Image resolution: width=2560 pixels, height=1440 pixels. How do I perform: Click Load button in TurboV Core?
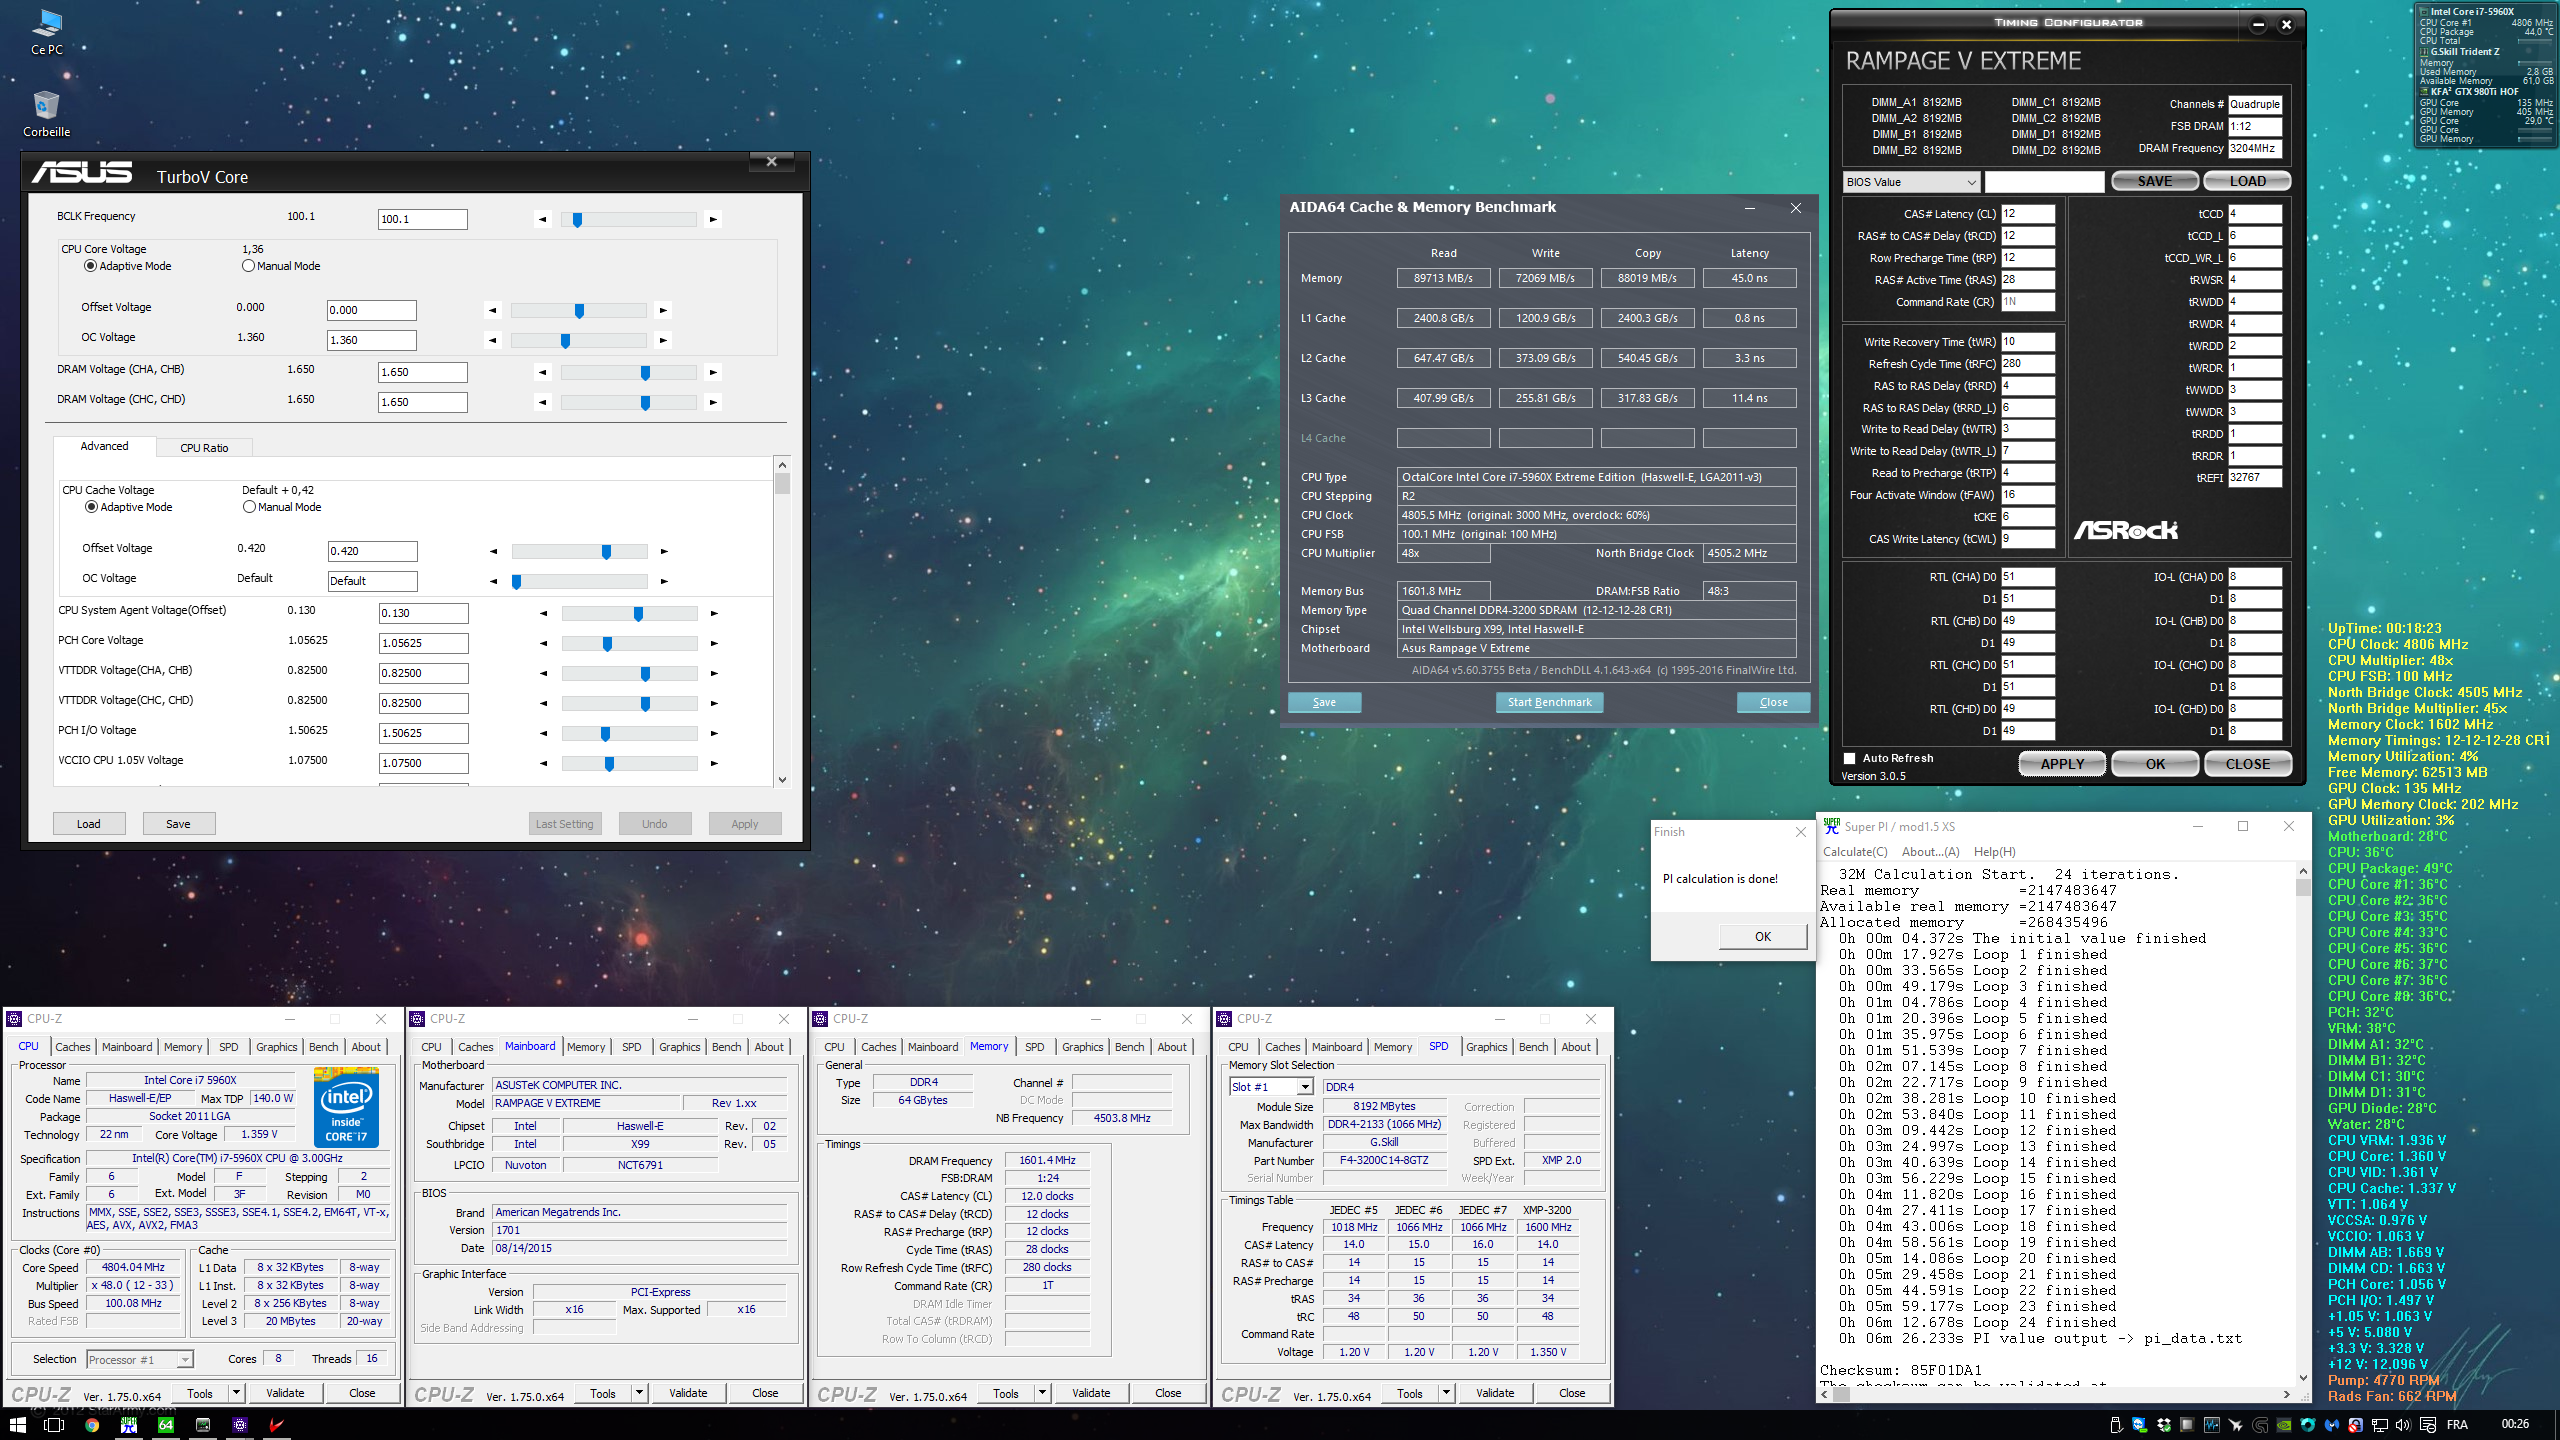pyautogui.click(x=89, y=824)
